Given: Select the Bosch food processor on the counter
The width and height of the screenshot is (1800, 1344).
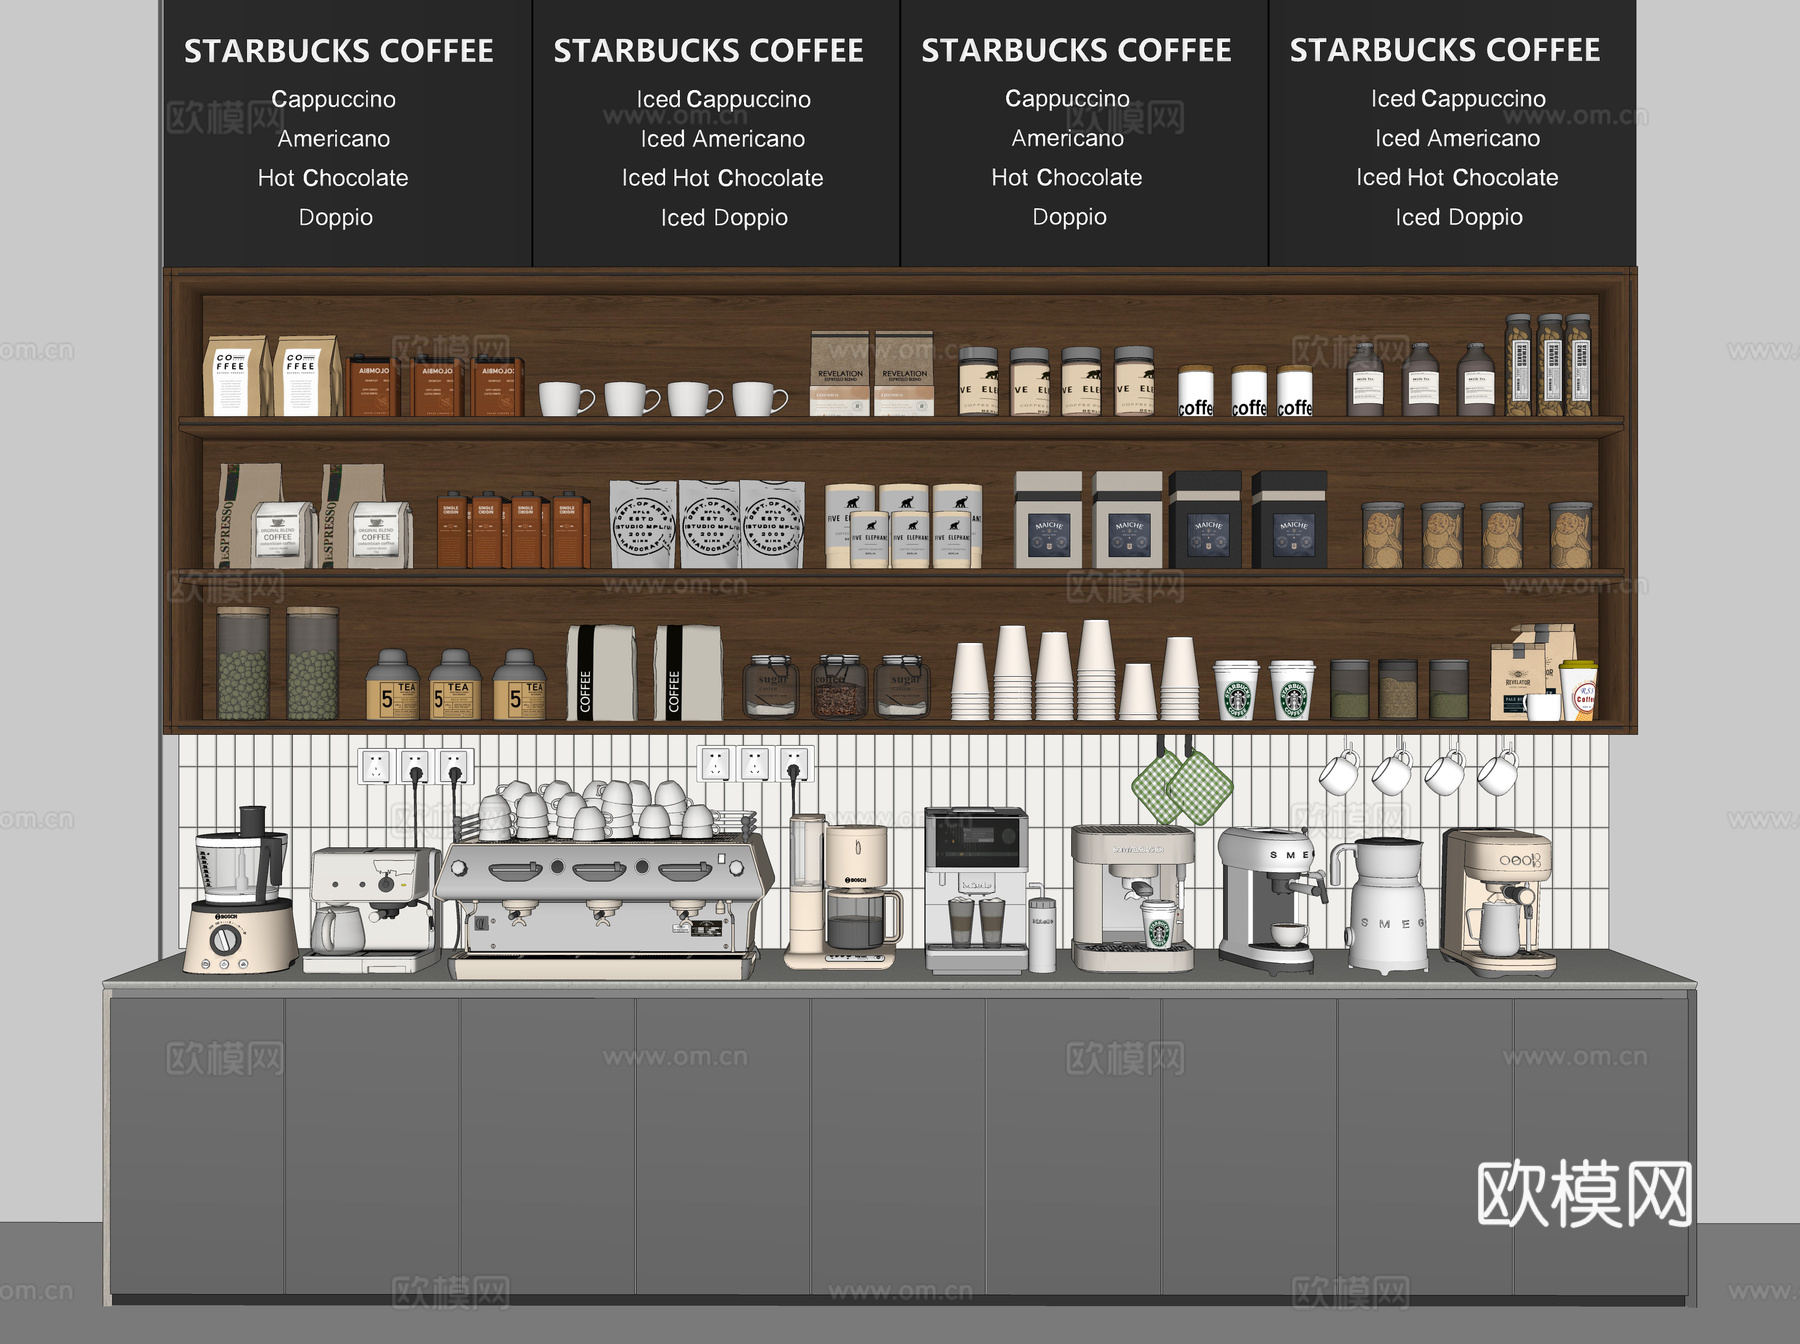Looking at the screenshot, I should pos(240,890).
